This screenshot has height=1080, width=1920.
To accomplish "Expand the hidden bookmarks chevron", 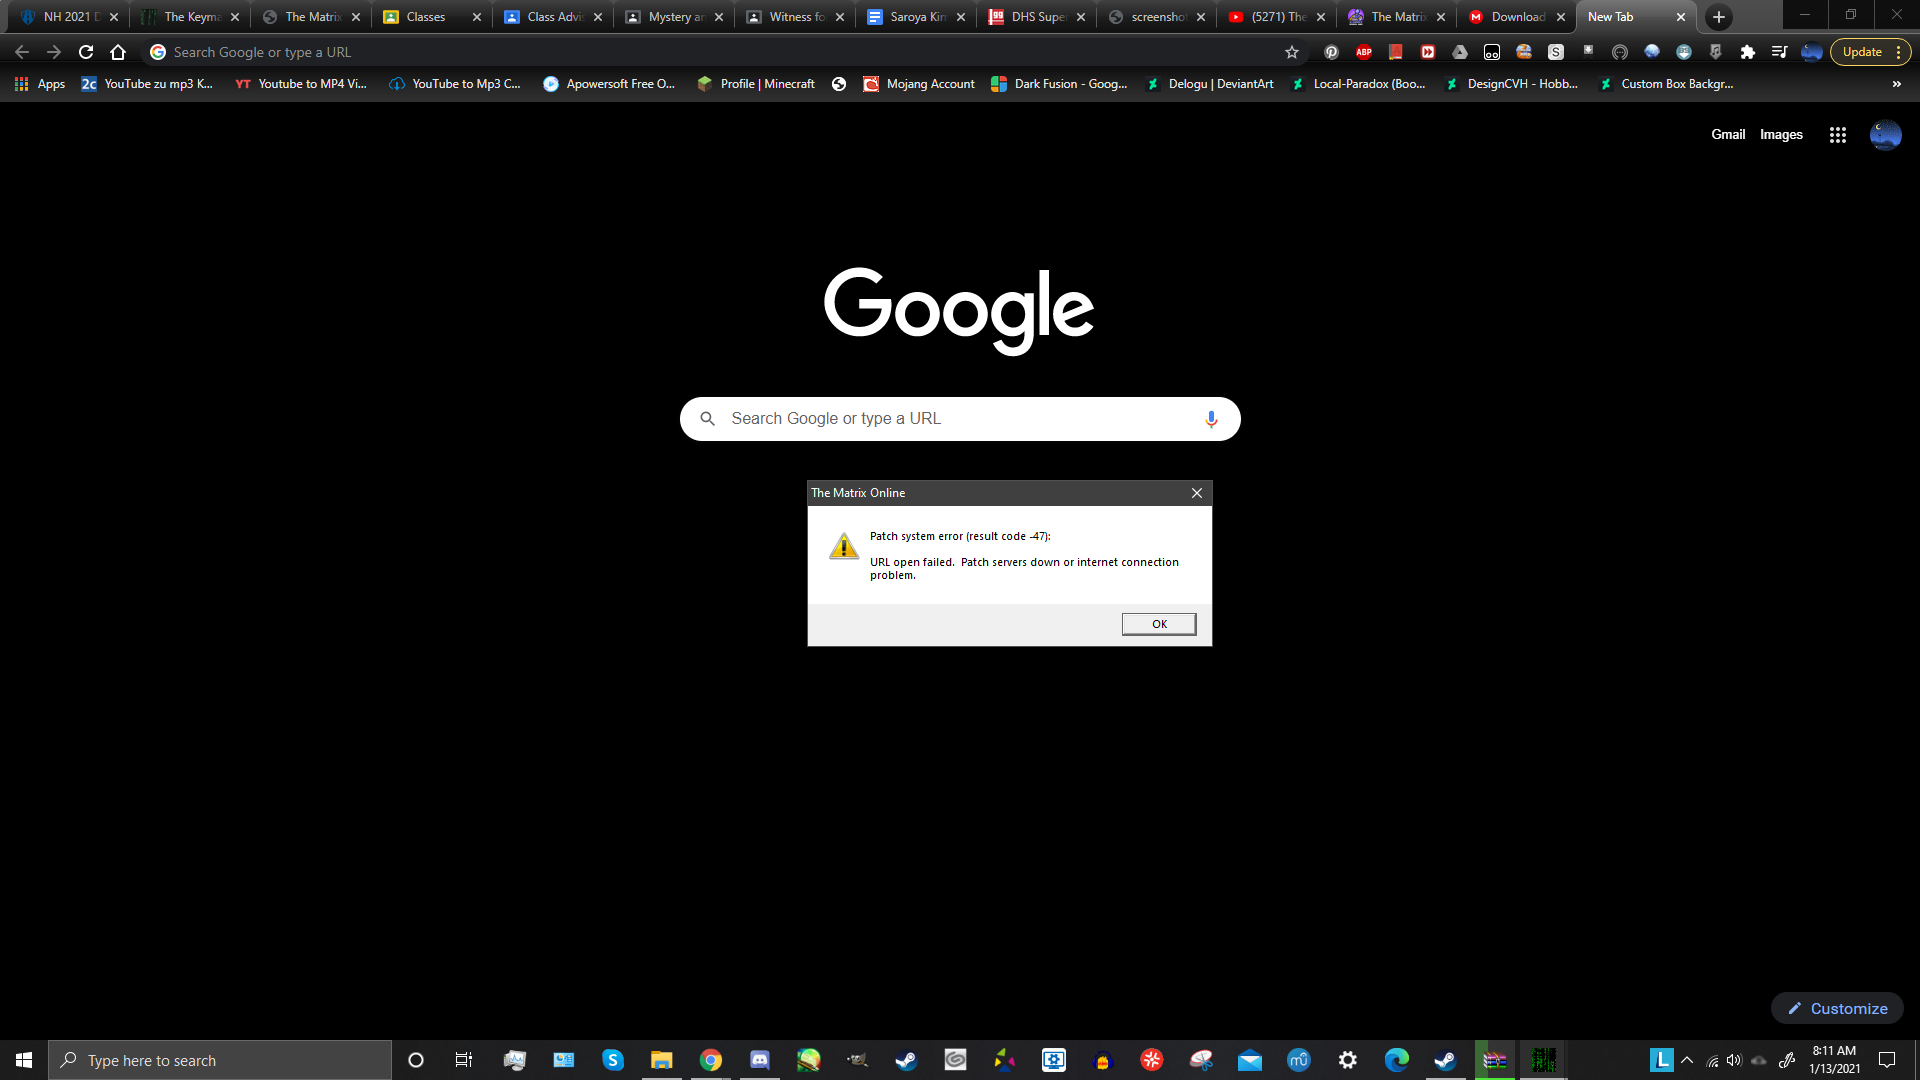I will (x=1896, y=84).
